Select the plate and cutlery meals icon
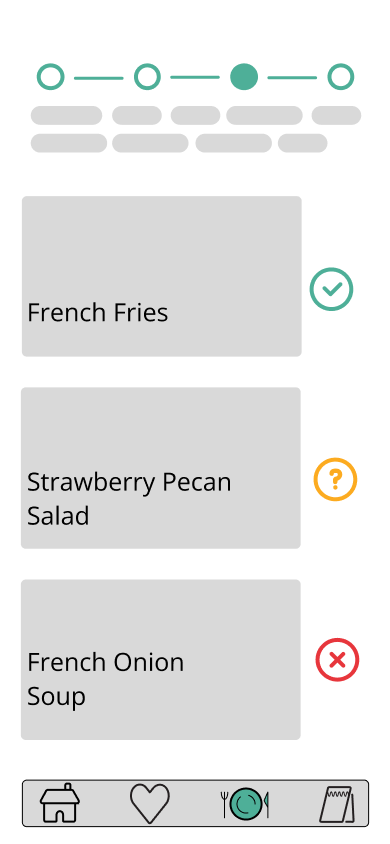This screenshot has height=844, width=390. coord(245,804)
